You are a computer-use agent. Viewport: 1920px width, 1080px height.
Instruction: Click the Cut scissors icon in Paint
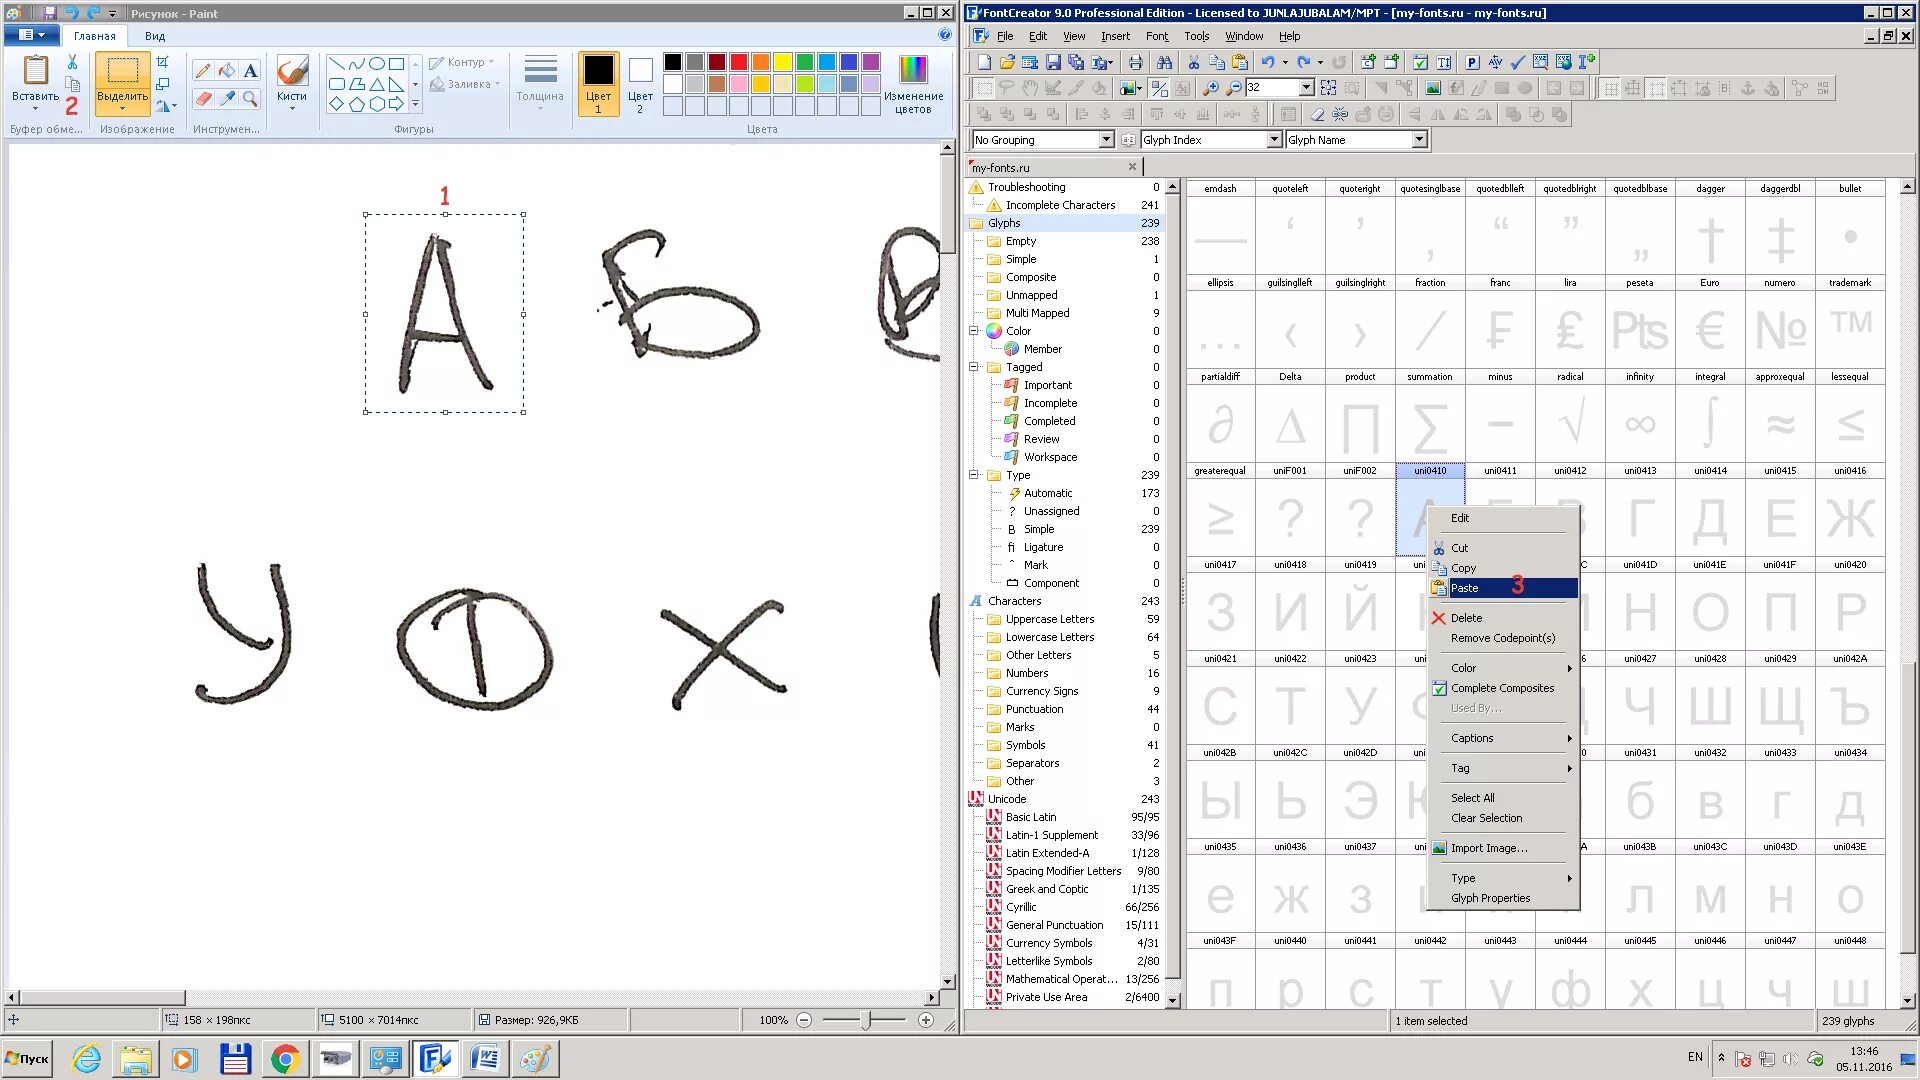(72, 62)
